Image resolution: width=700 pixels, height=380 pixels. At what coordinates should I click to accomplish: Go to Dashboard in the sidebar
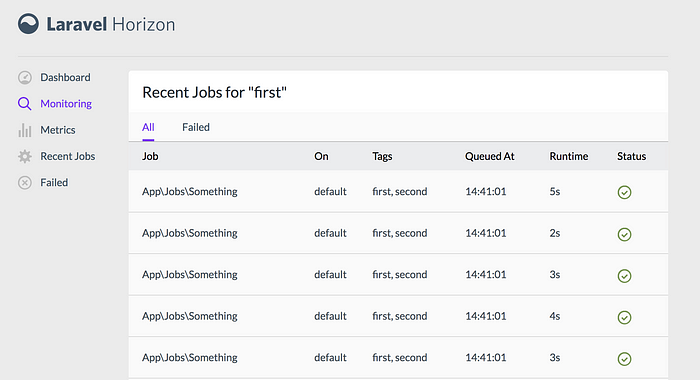point(65,77)
